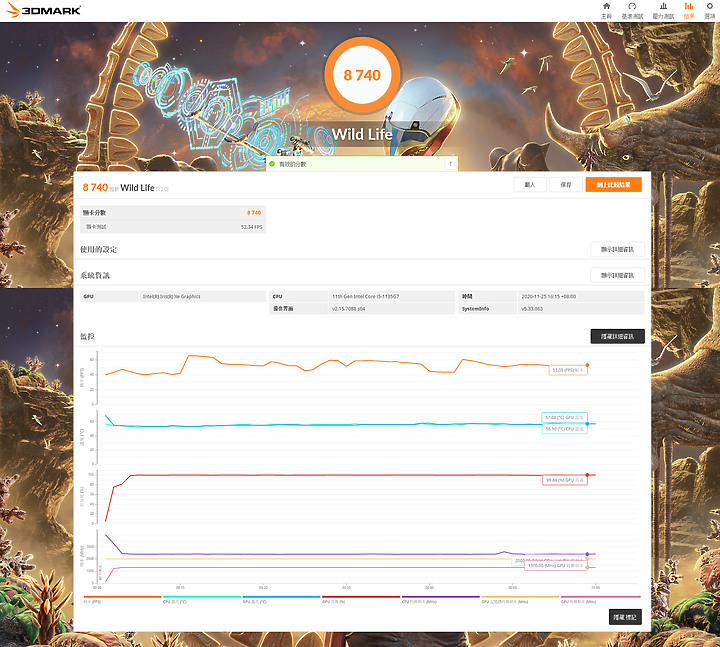Toggle the pink GPU core clock legend

point(600,600)
